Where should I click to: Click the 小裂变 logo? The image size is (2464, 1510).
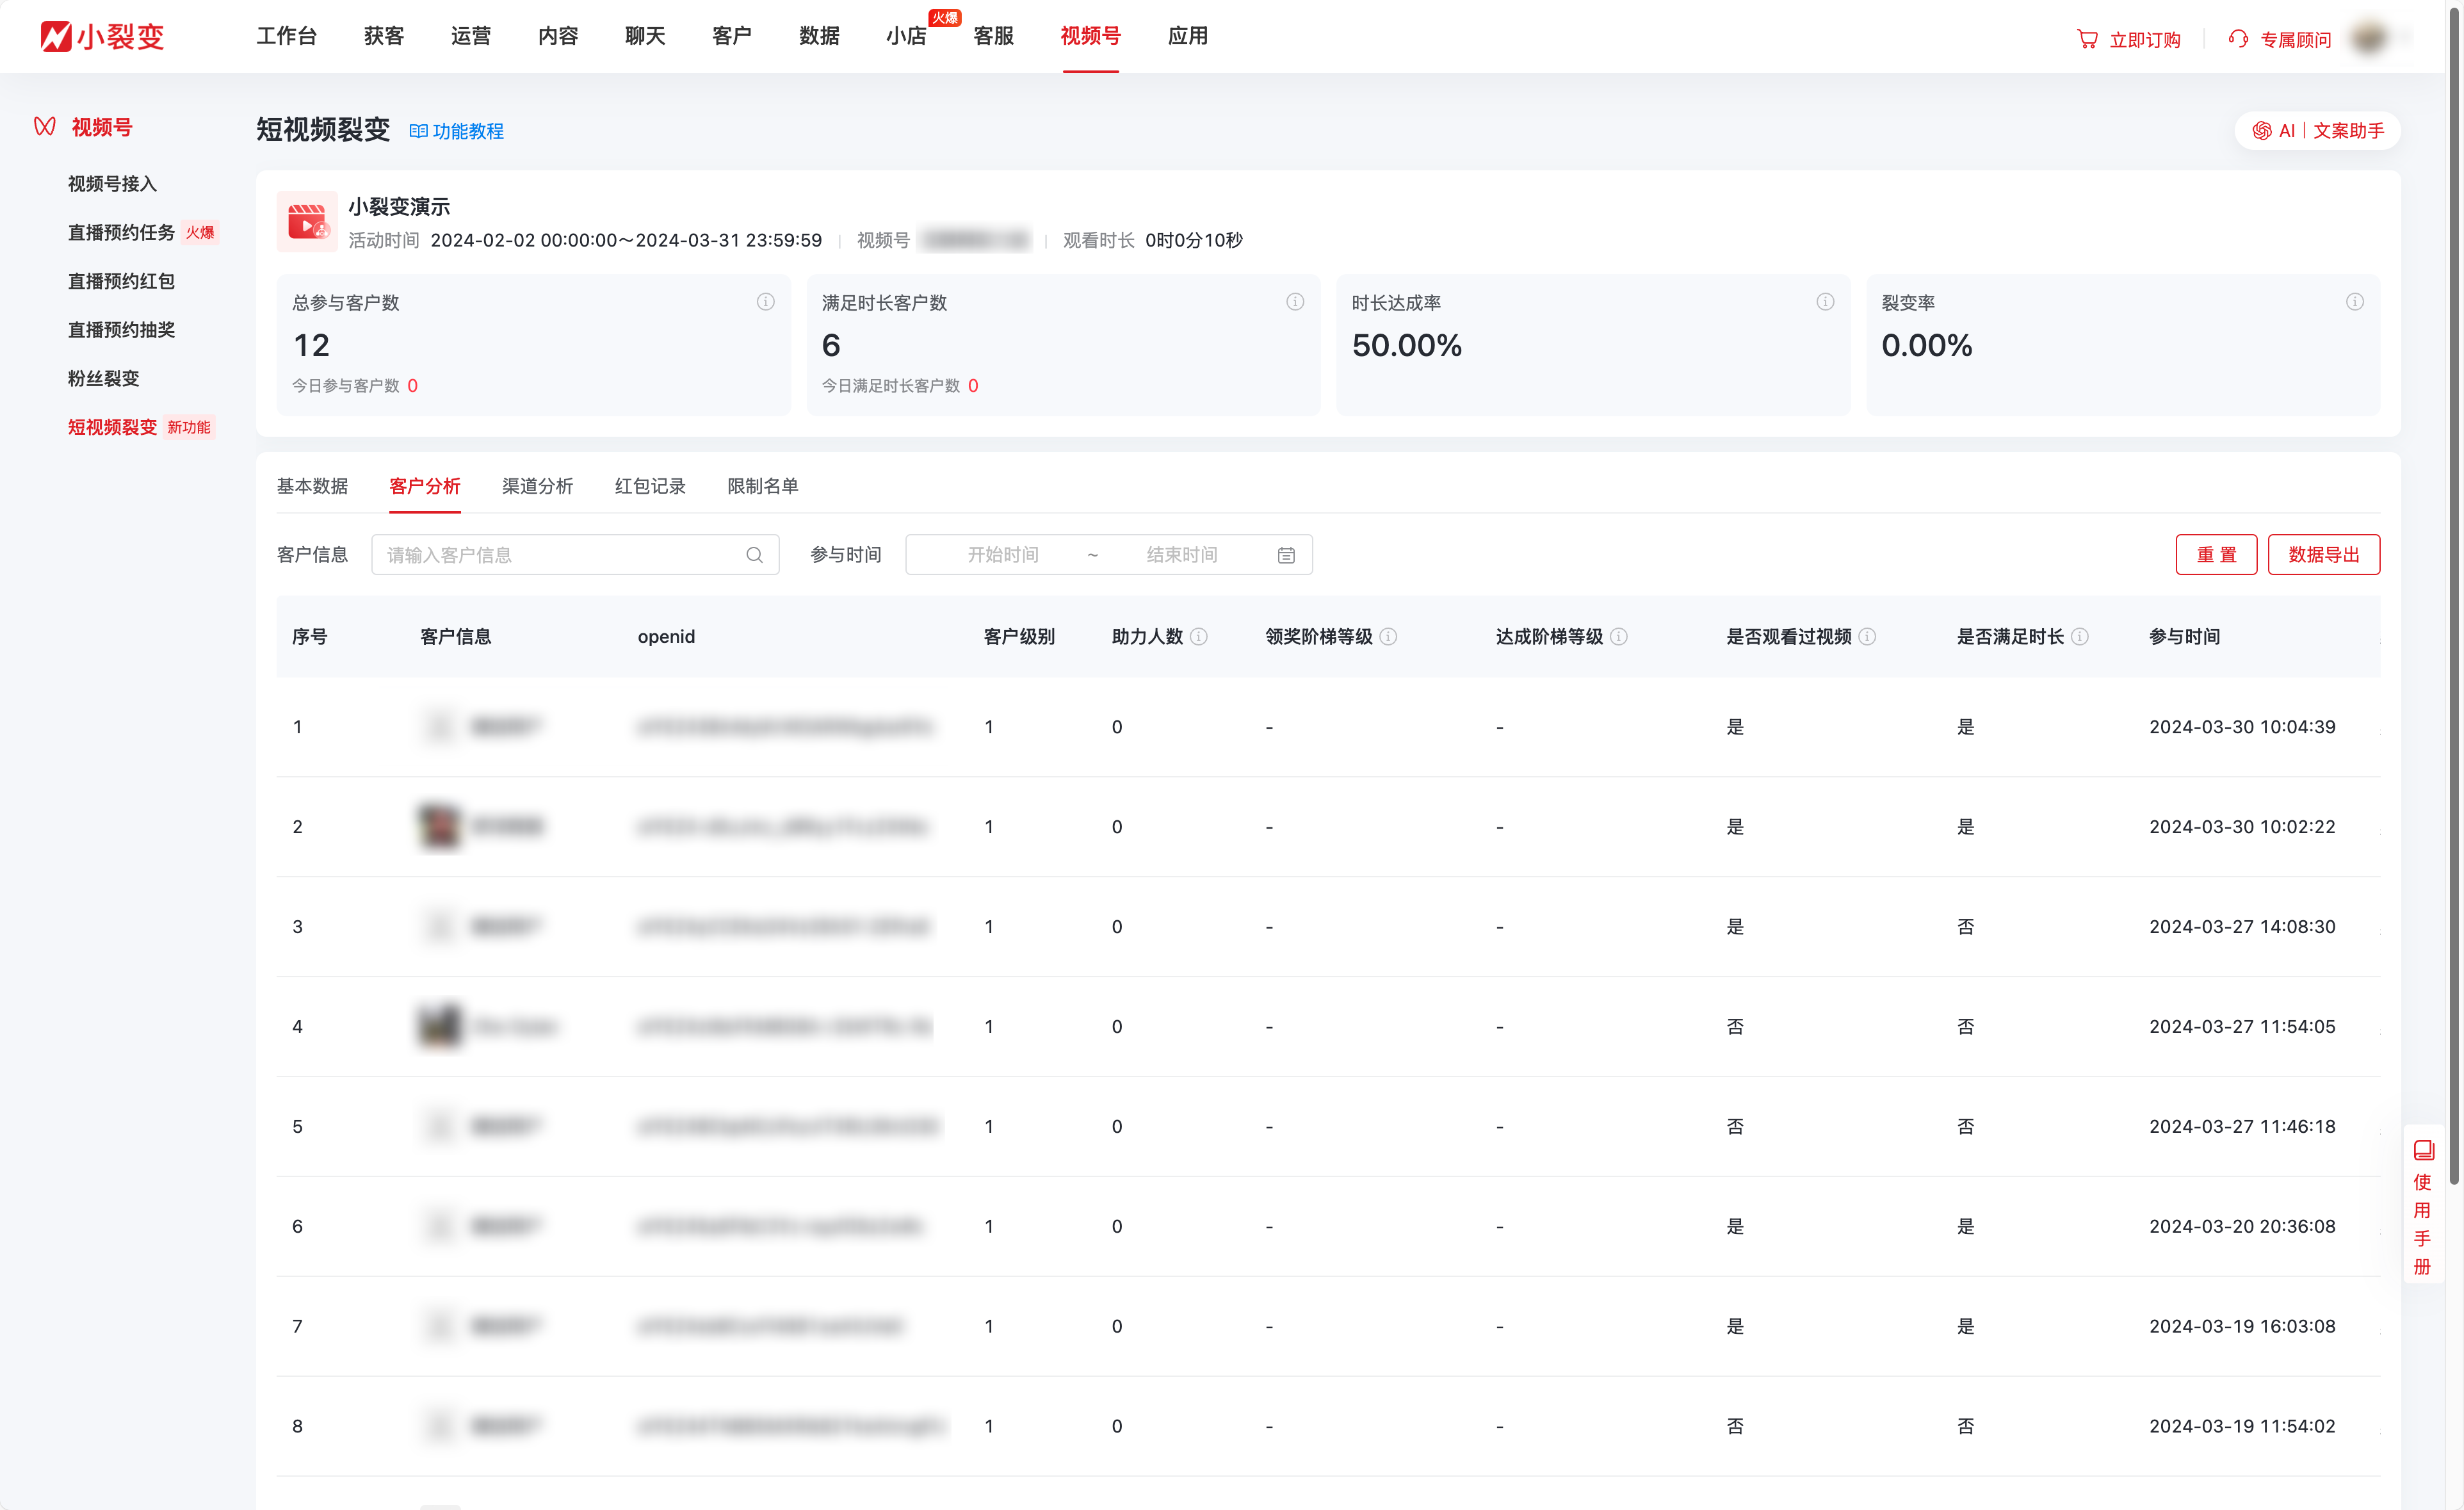(x=102, y=37)
